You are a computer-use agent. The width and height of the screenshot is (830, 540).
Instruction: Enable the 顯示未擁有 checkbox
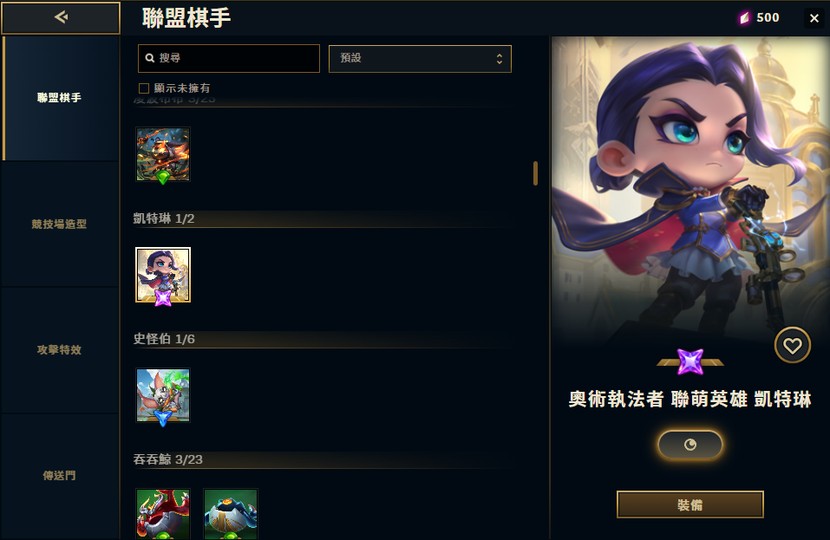[143, 88]
